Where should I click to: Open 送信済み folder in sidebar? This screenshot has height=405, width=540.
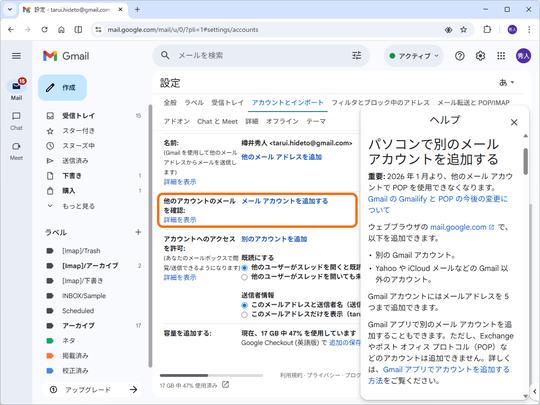pyautogui.click(x=93, y=161)
